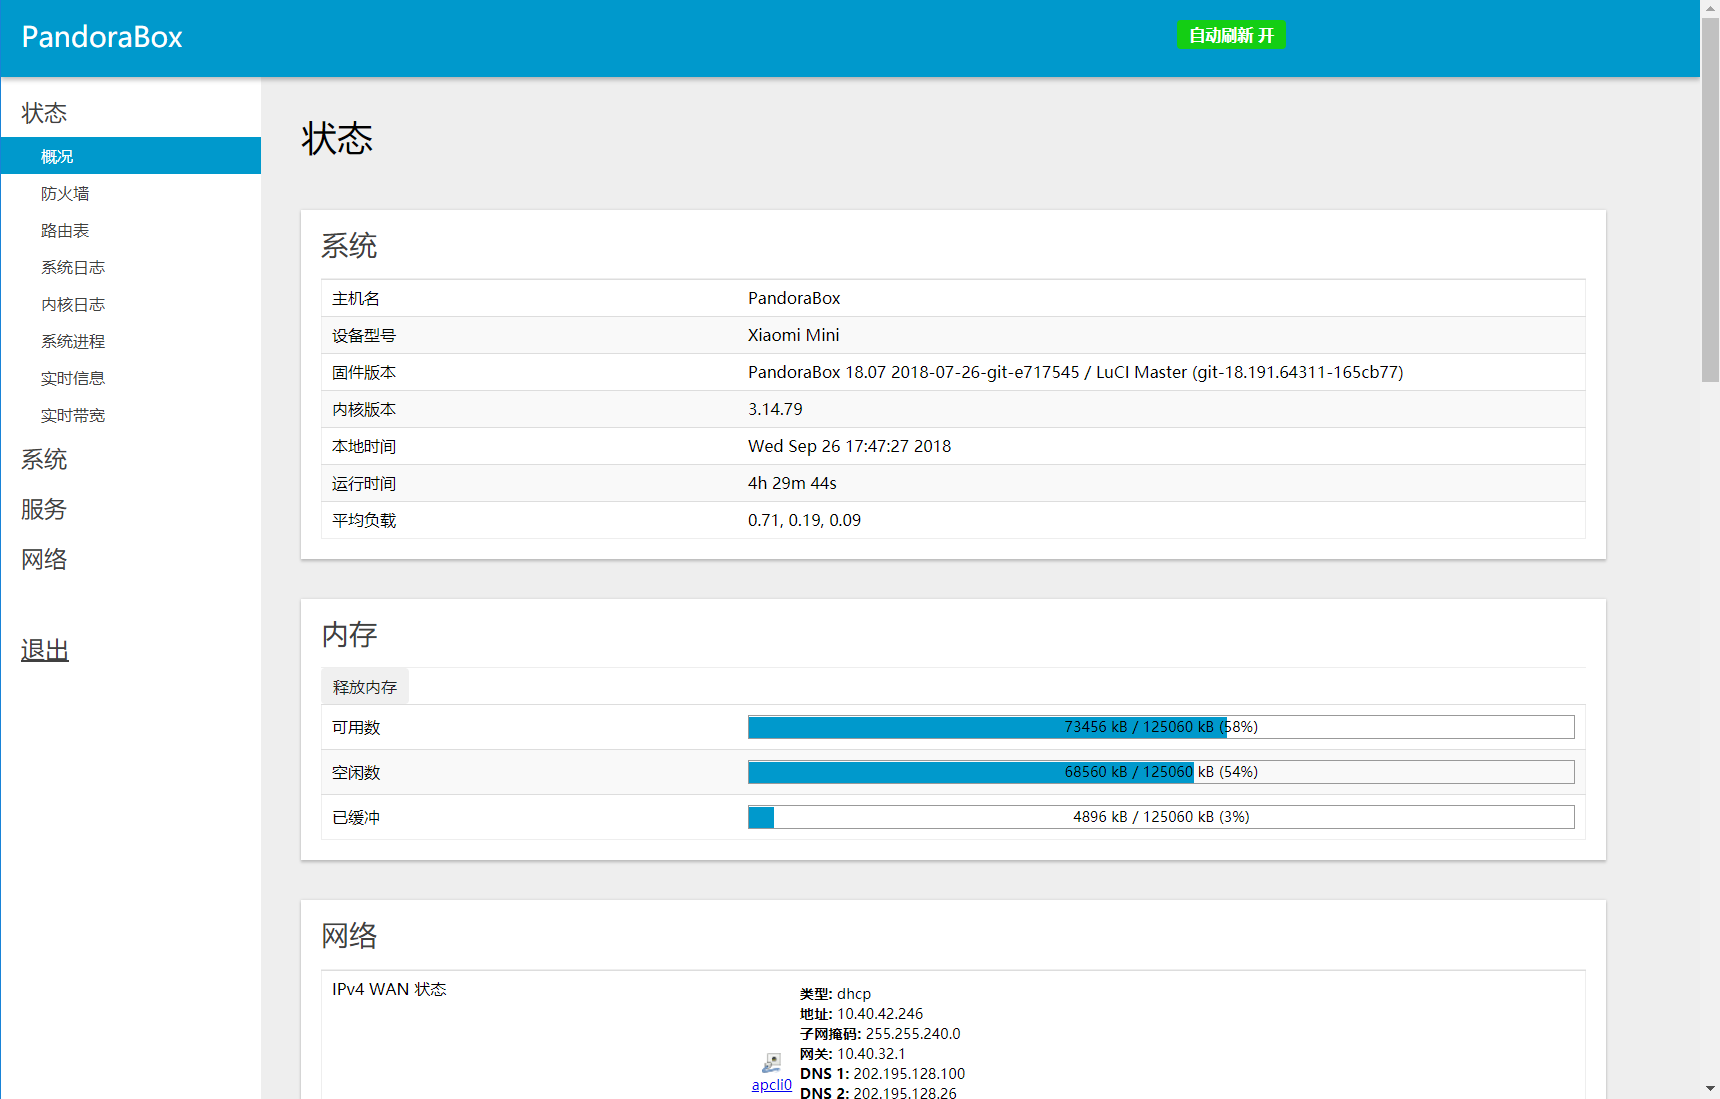Open 实时信息 realtime info page
Screen dimensions: 1720x1099
click(73, 379)
